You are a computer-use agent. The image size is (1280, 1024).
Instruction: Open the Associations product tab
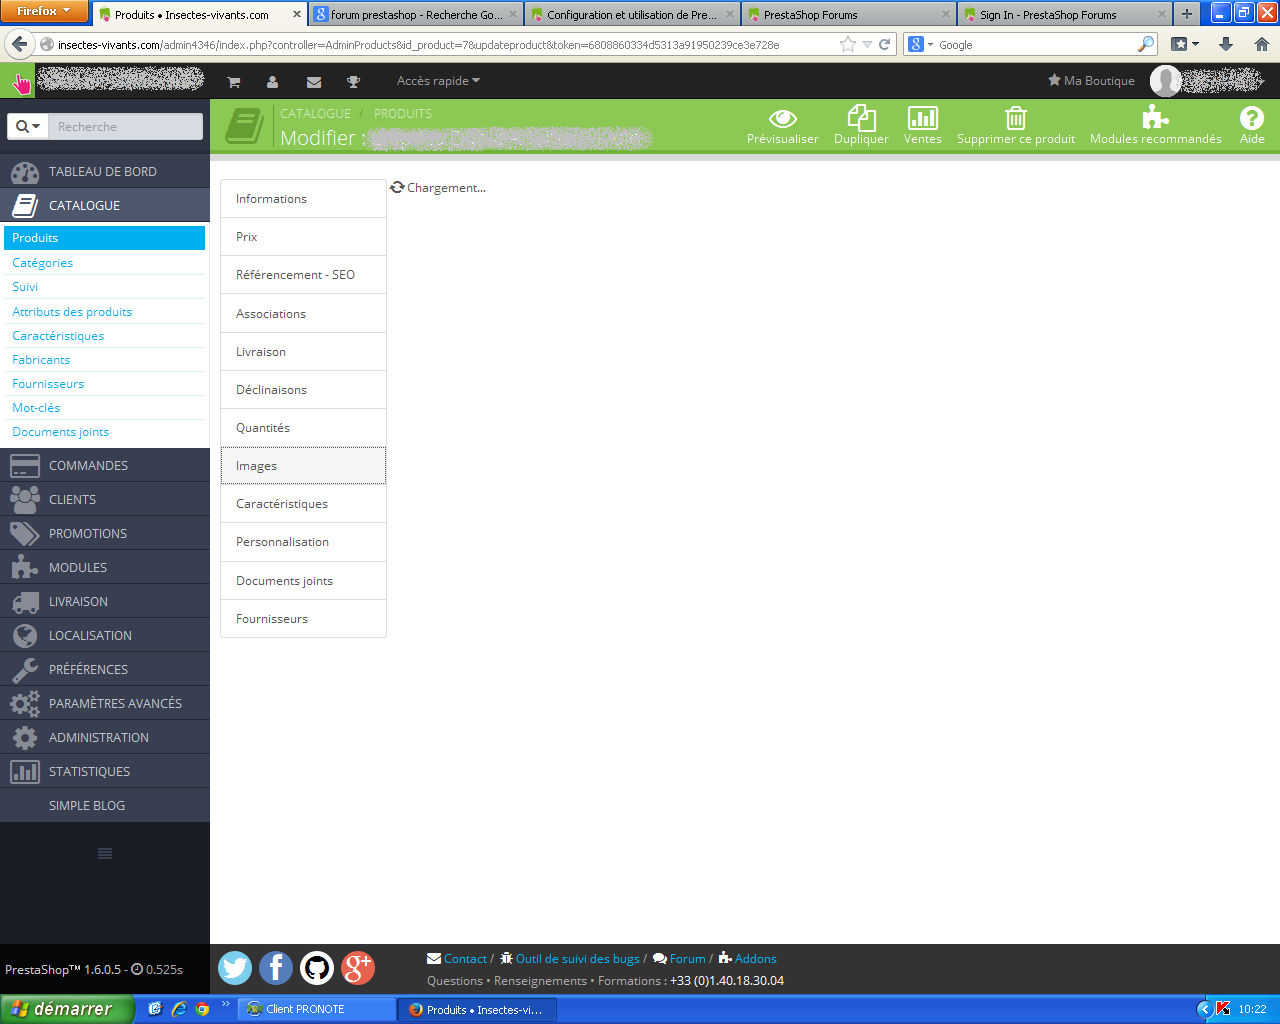pyautogui.click(x=303, y=314)
